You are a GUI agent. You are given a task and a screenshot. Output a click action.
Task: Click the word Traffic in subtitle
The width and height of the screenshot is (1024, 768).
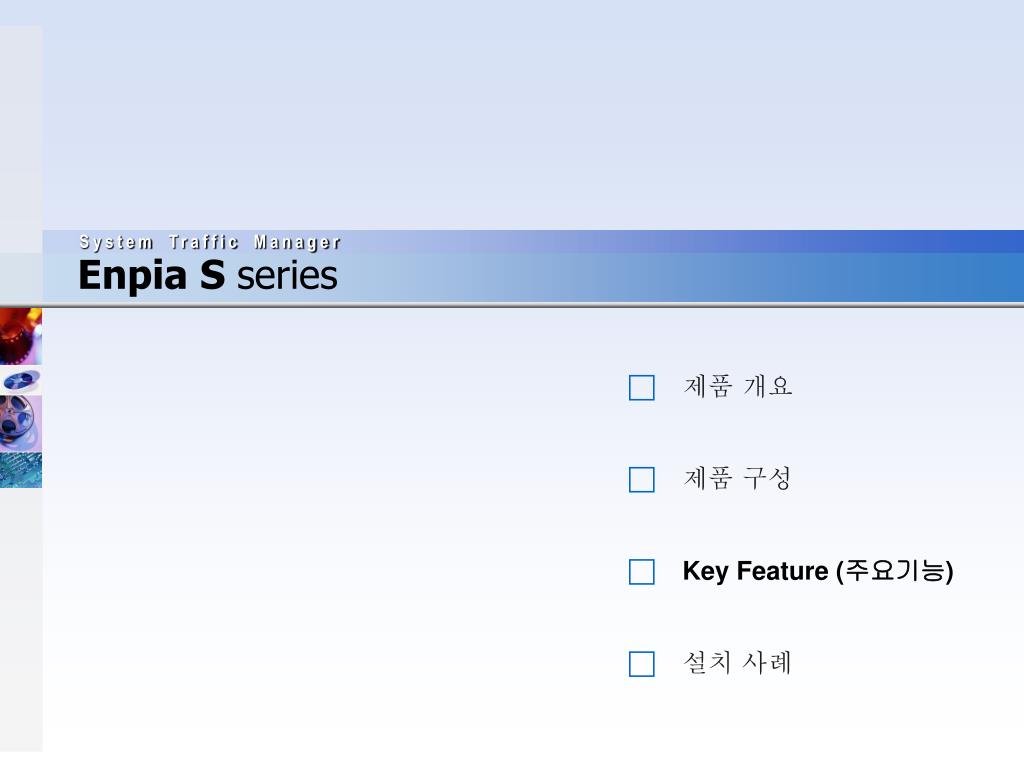(204, 242)
